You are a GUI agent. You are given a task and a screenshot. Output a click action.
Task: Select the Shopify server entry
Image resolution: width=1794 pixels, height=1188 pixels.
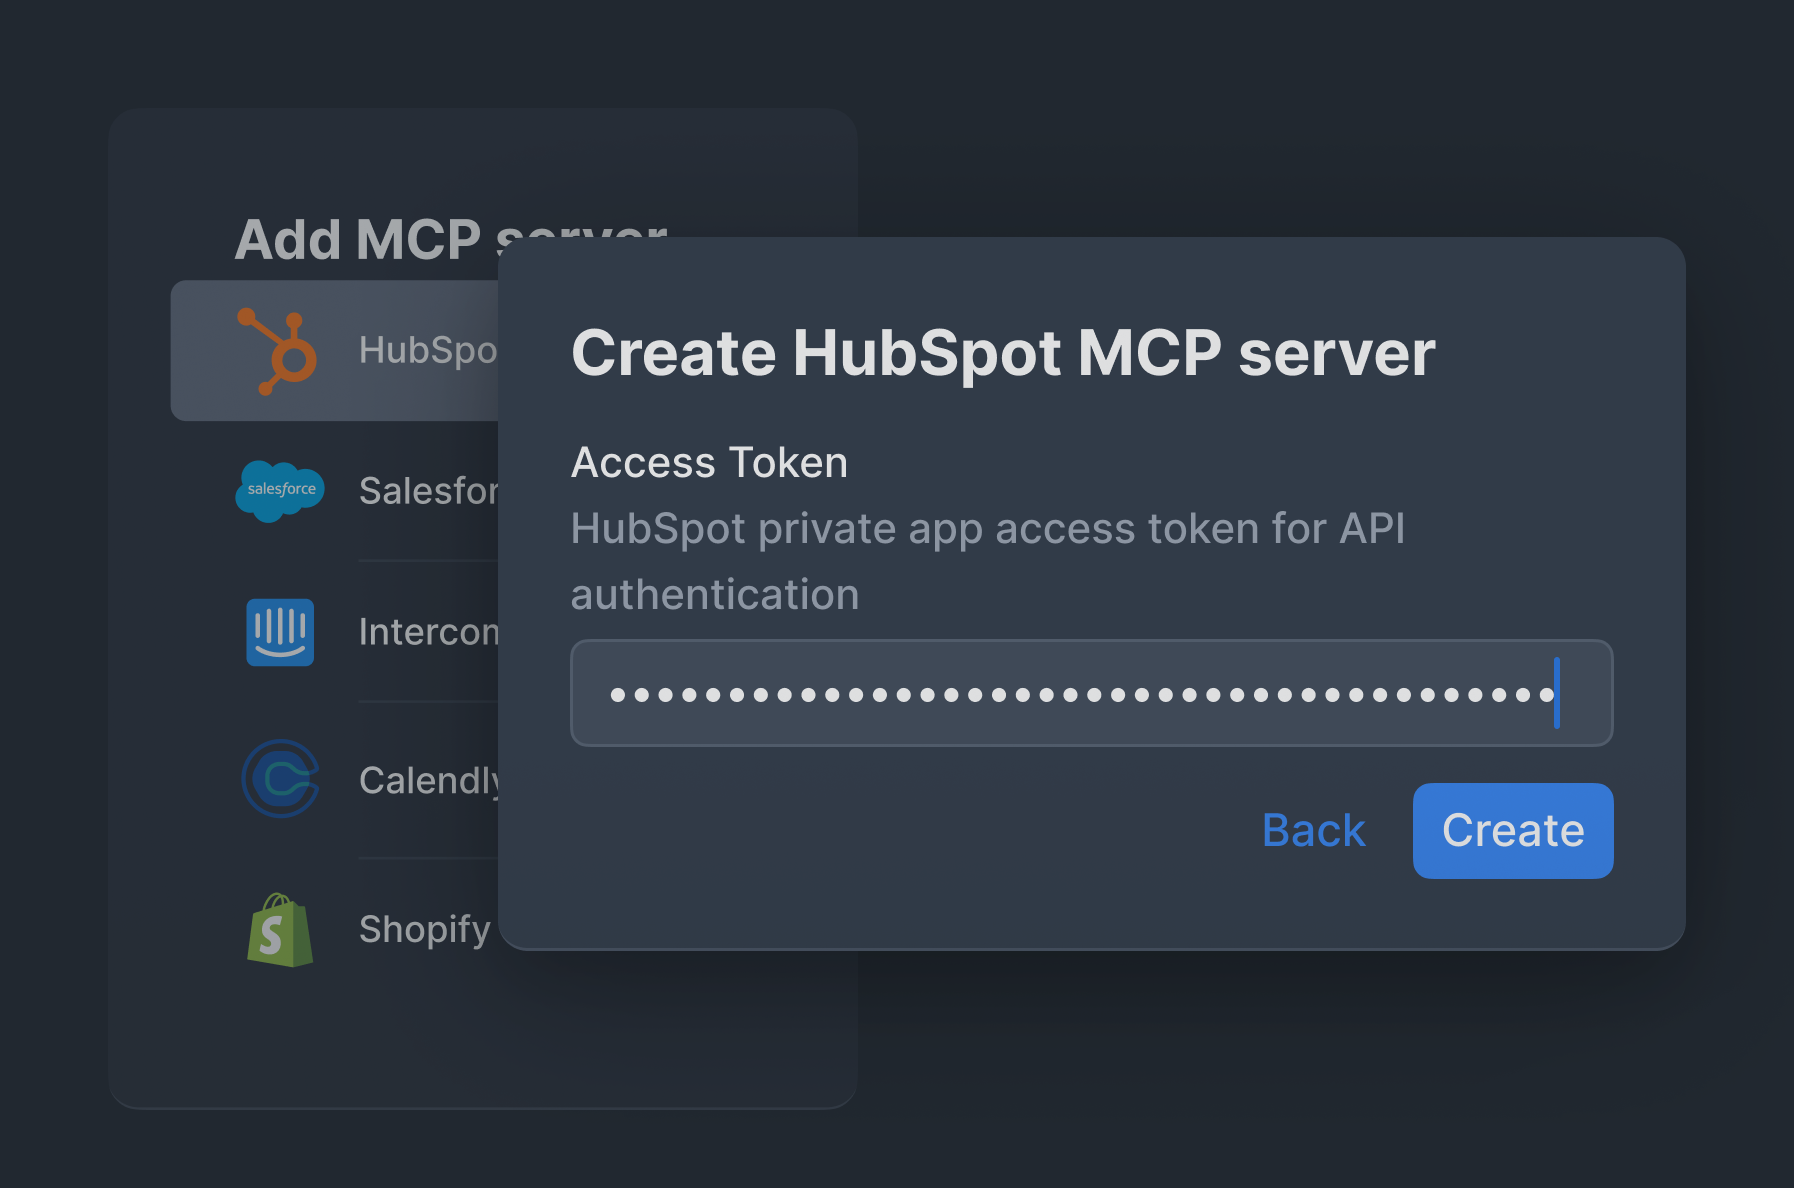(x=335, y=930)
